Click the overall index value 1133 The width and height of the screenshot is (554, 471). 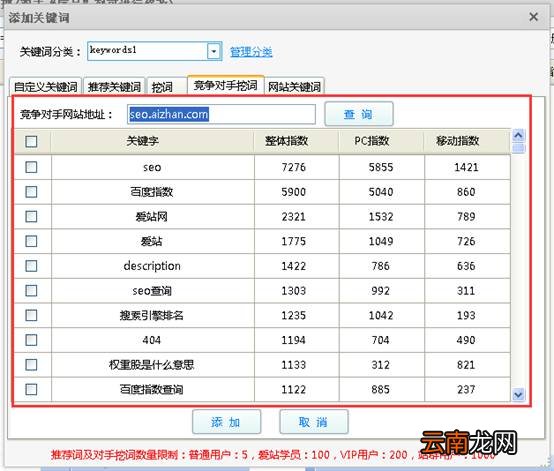(x=294, y=364)
